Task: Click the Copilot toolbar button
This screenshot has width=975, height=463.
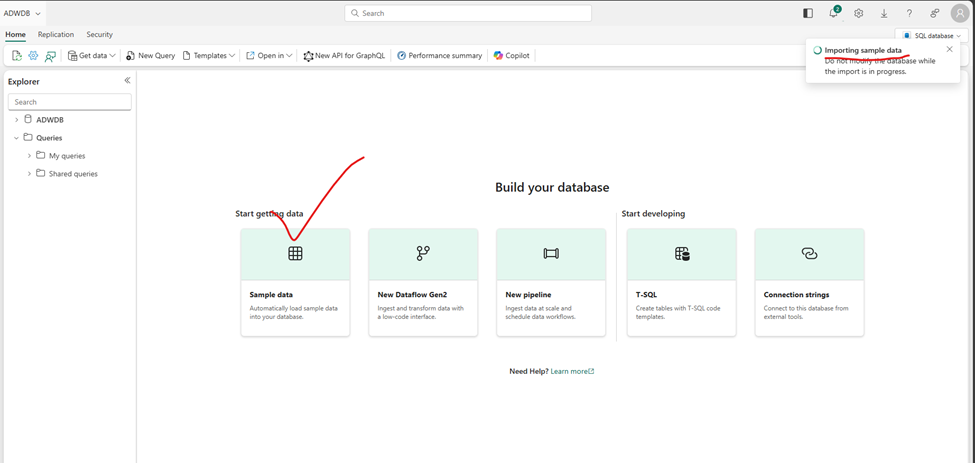Action: [x=511, y=56]
